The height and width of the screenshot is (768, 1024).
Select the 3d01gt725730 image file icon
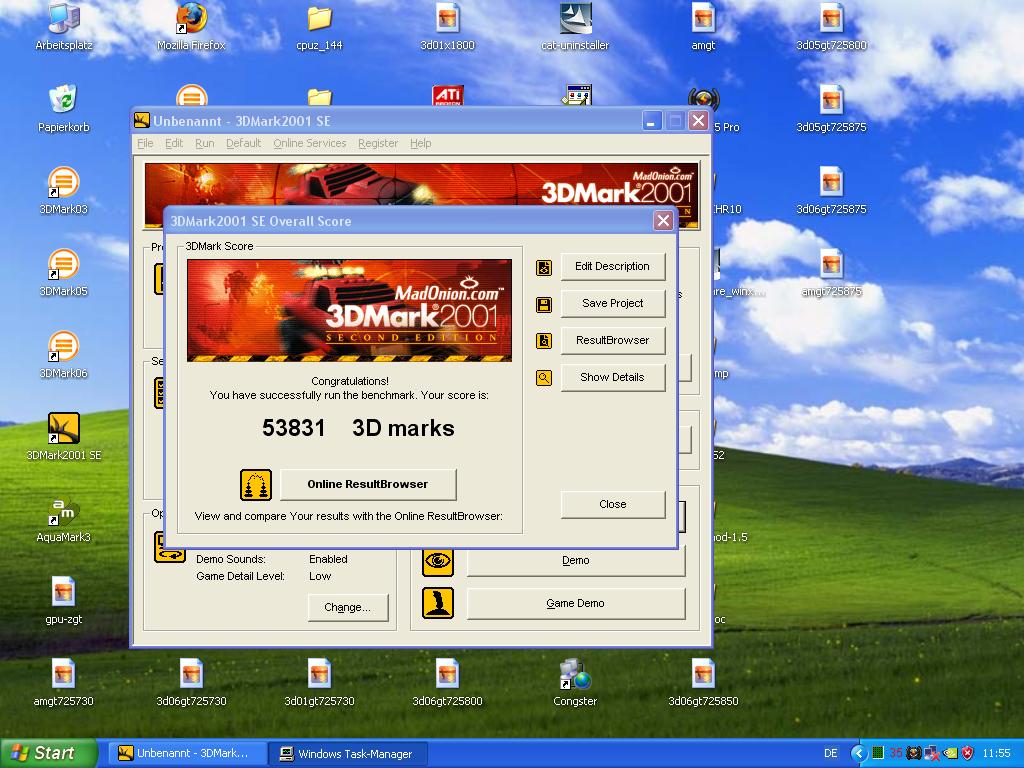[x=319, y=683]
